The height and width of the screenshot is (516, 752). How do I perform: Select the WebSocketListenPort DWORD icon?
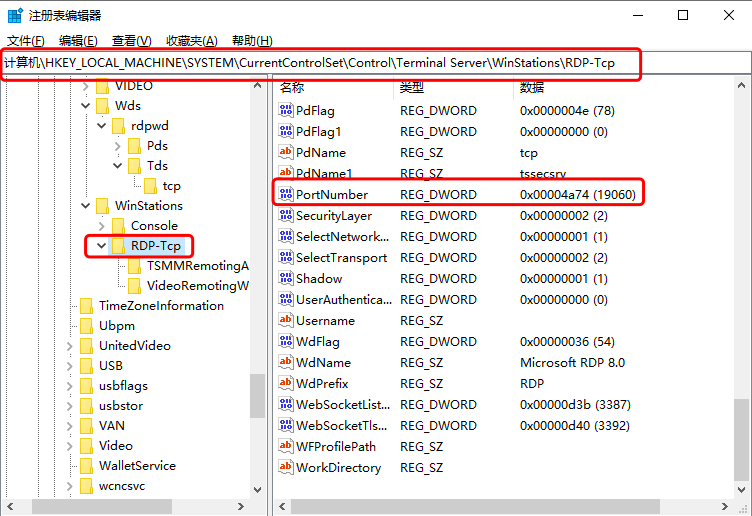(x=286, y=404)
